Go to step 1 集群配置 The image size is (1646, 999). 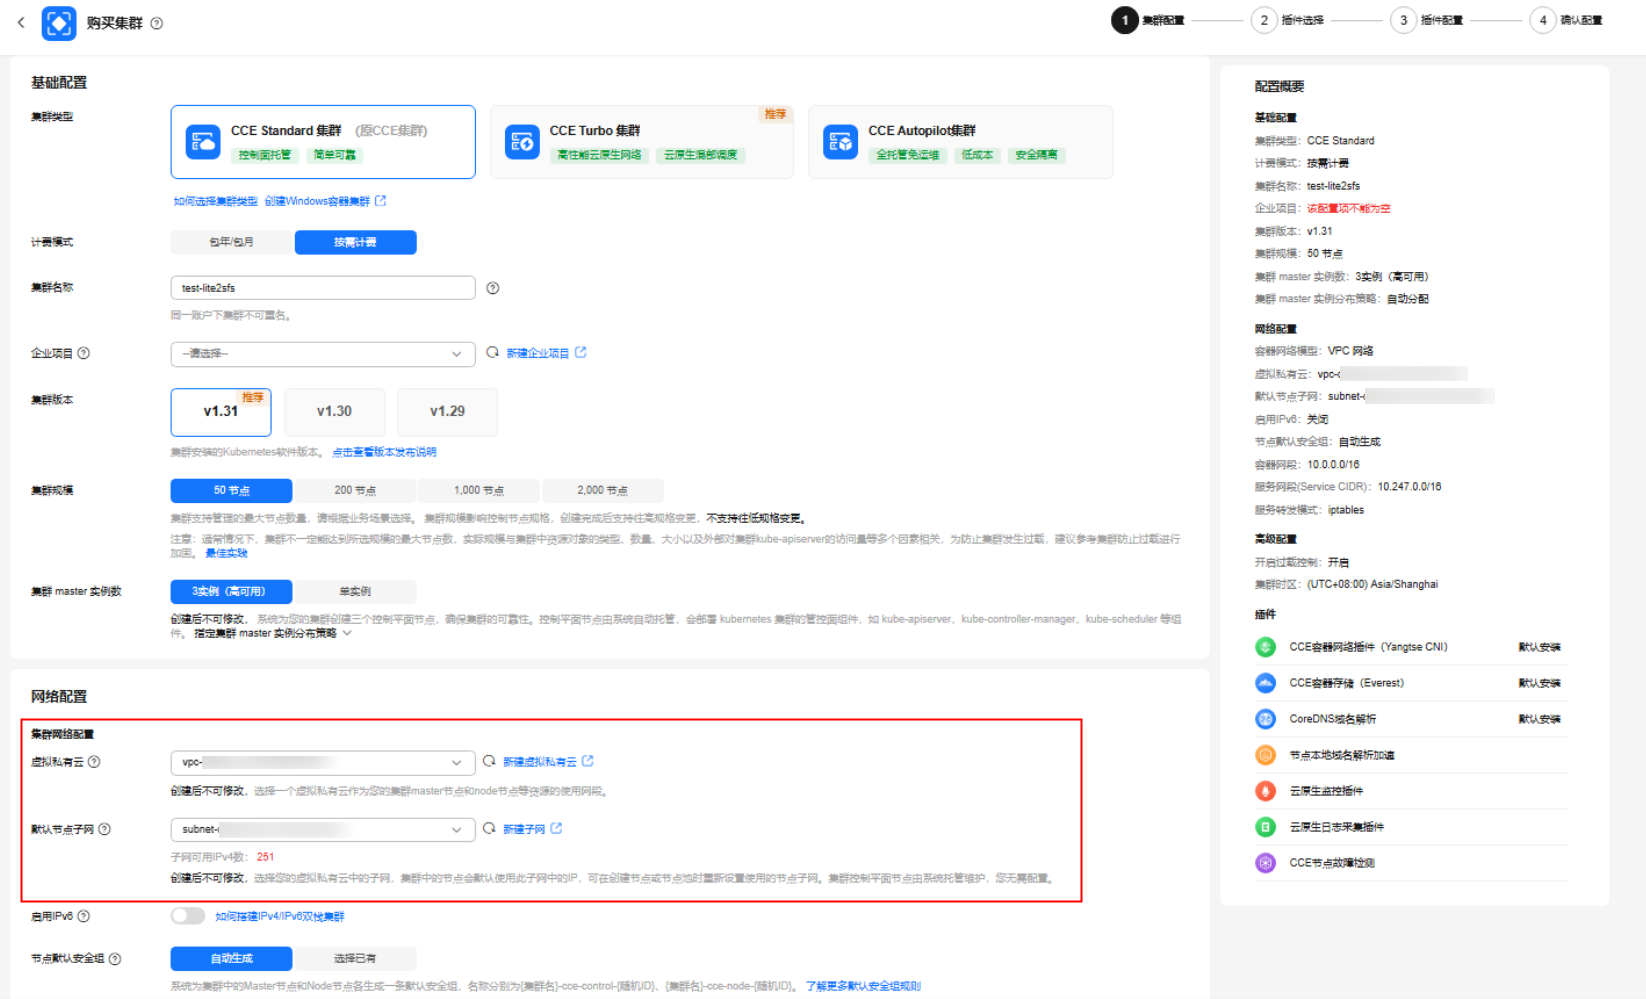click(x=1148, y=20)
